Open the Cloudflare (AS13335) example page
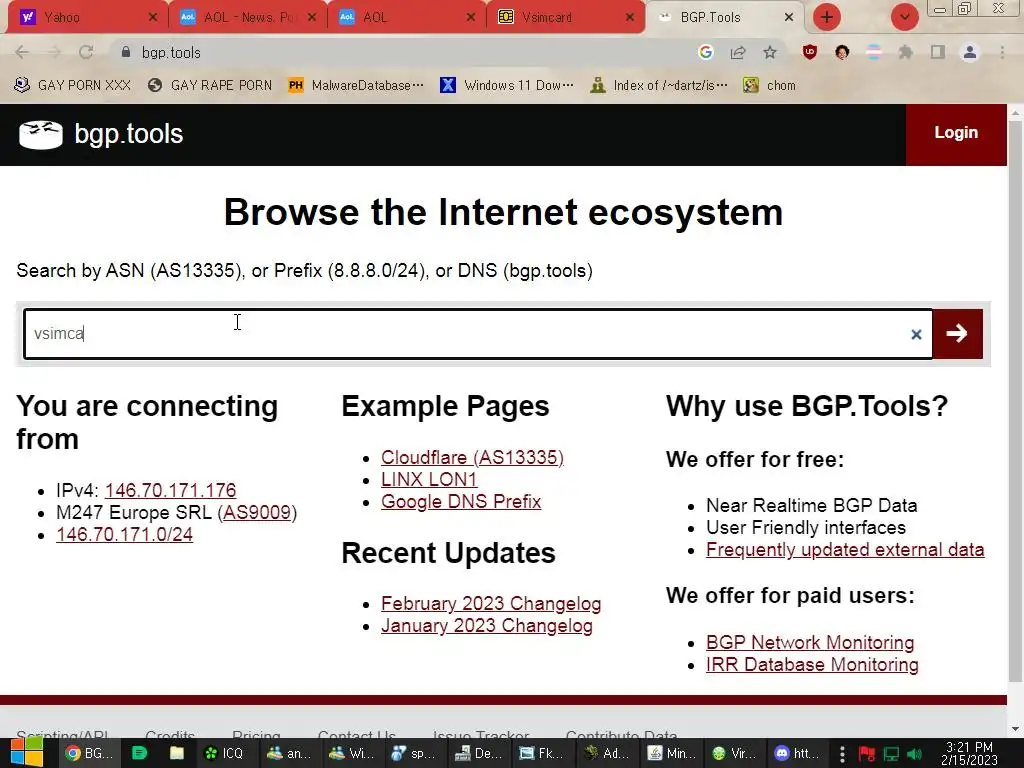1024x768 pixels. [472, 458]
